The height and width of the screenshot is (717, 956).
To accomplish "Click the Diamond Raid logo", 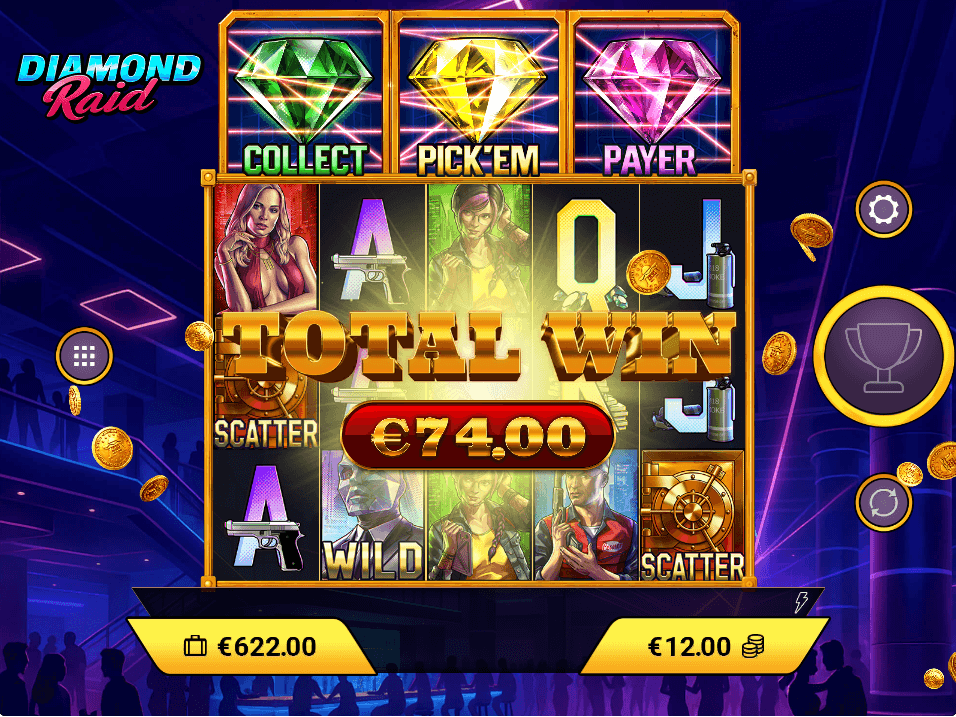I will click(x=109, y=85).
